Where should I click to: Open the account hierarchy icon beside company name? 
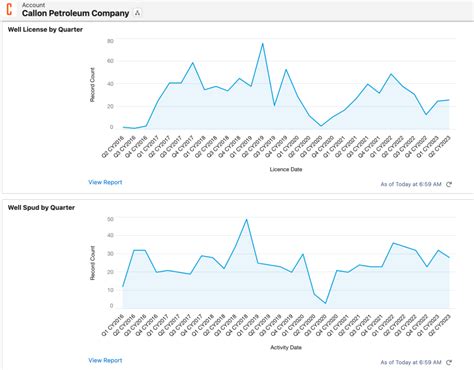tap(137, 13)
